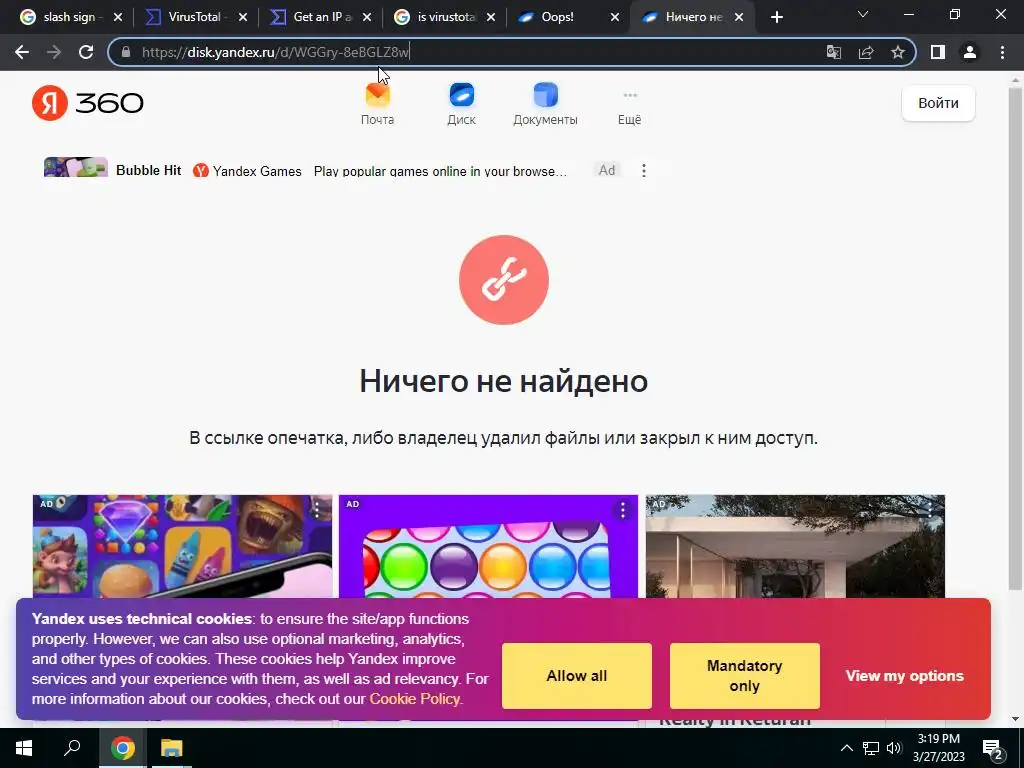
Task: Choose Mandatory only cookies button
Action: (744, 676)
